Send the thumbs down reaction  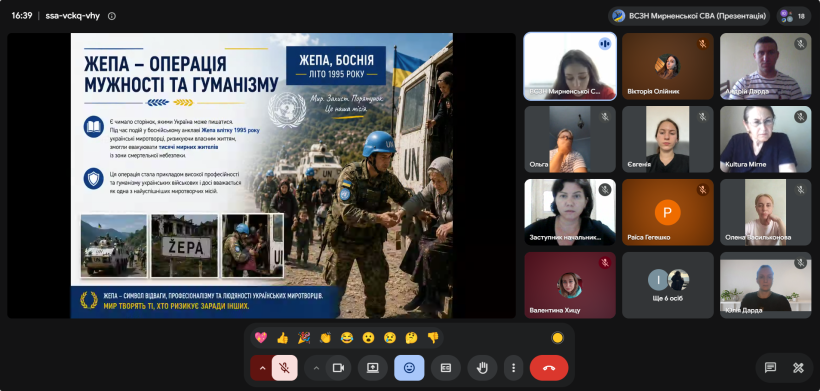433,338
